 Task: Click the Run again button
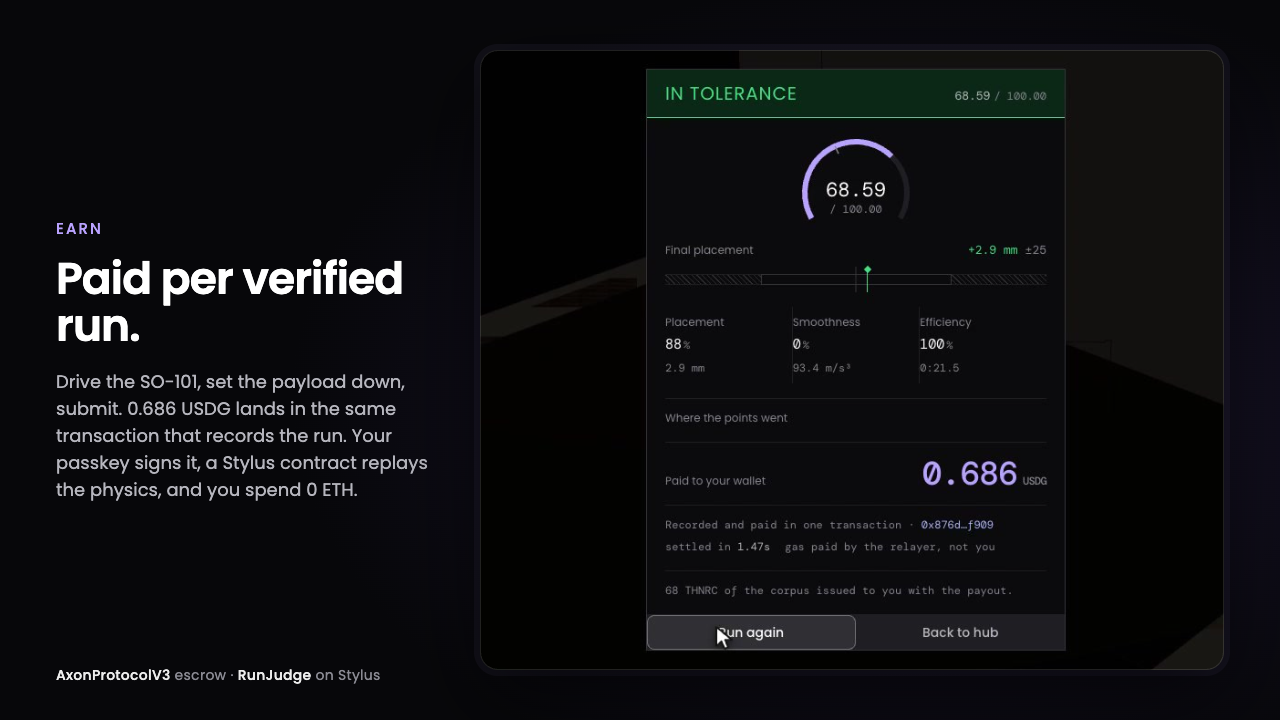point(751,632)
